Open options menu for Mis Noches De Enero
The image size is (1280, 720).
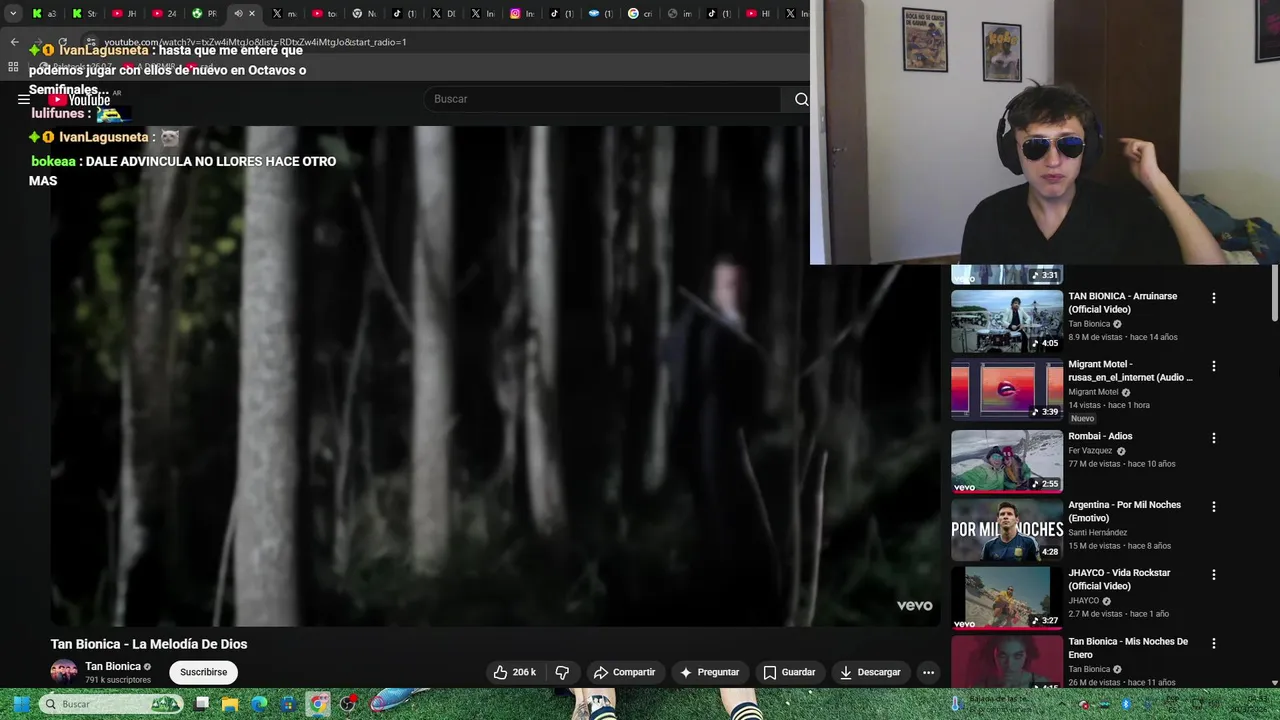click(x=1214, y=643)
